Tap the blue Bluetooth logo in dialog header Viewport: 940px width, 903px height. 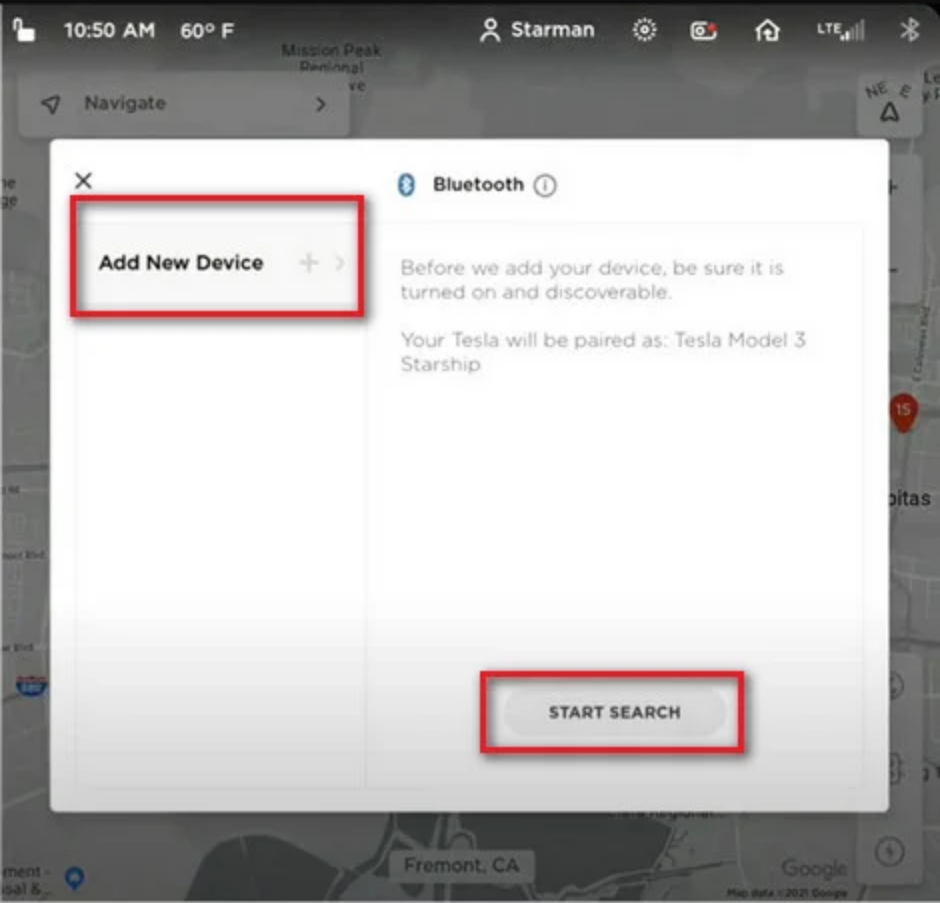pos(406,185)
